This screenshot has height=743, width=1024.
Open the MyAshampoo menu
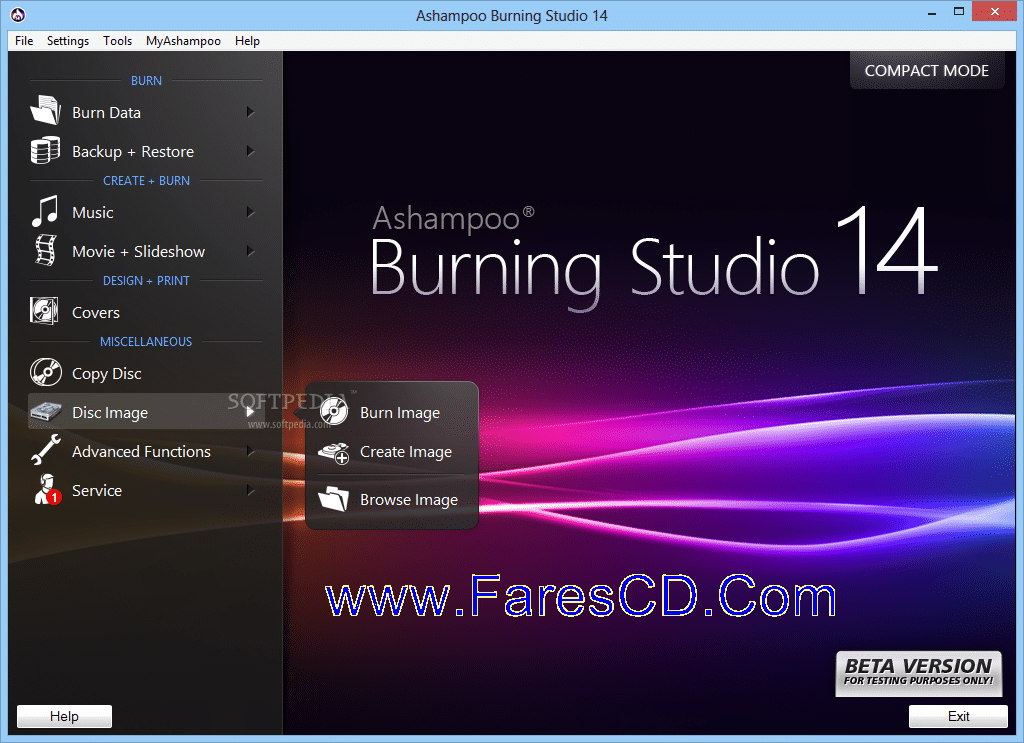click(x=184, y=40)
